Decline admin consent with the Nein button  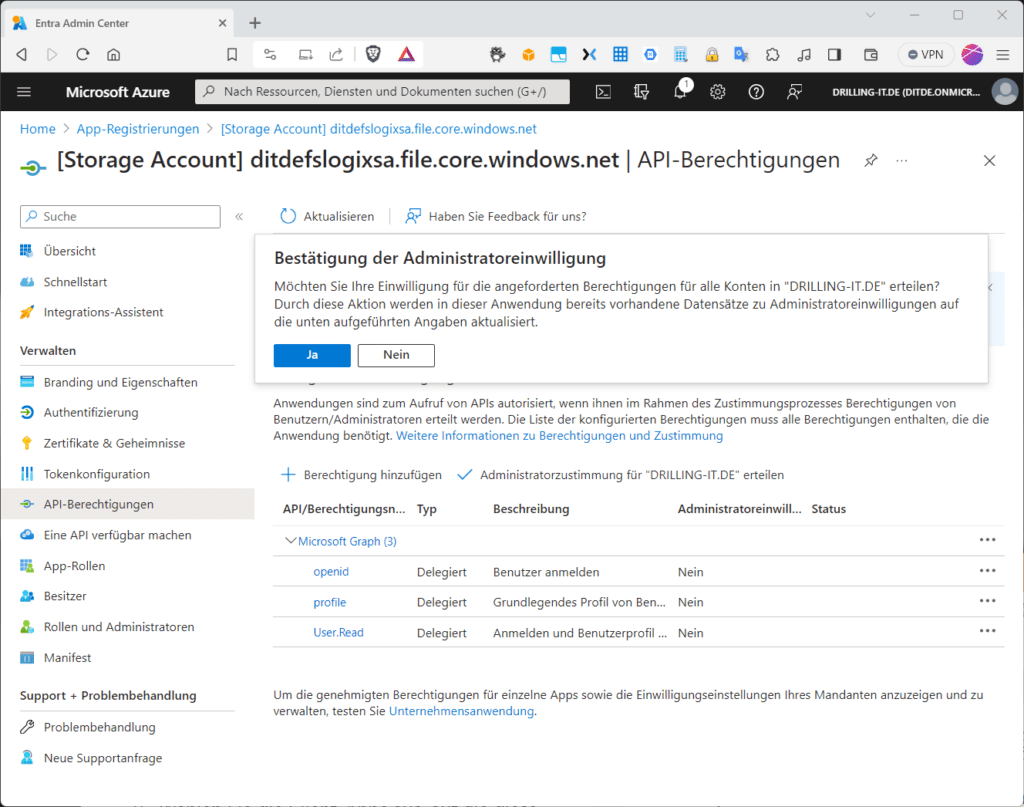(396, 355)
